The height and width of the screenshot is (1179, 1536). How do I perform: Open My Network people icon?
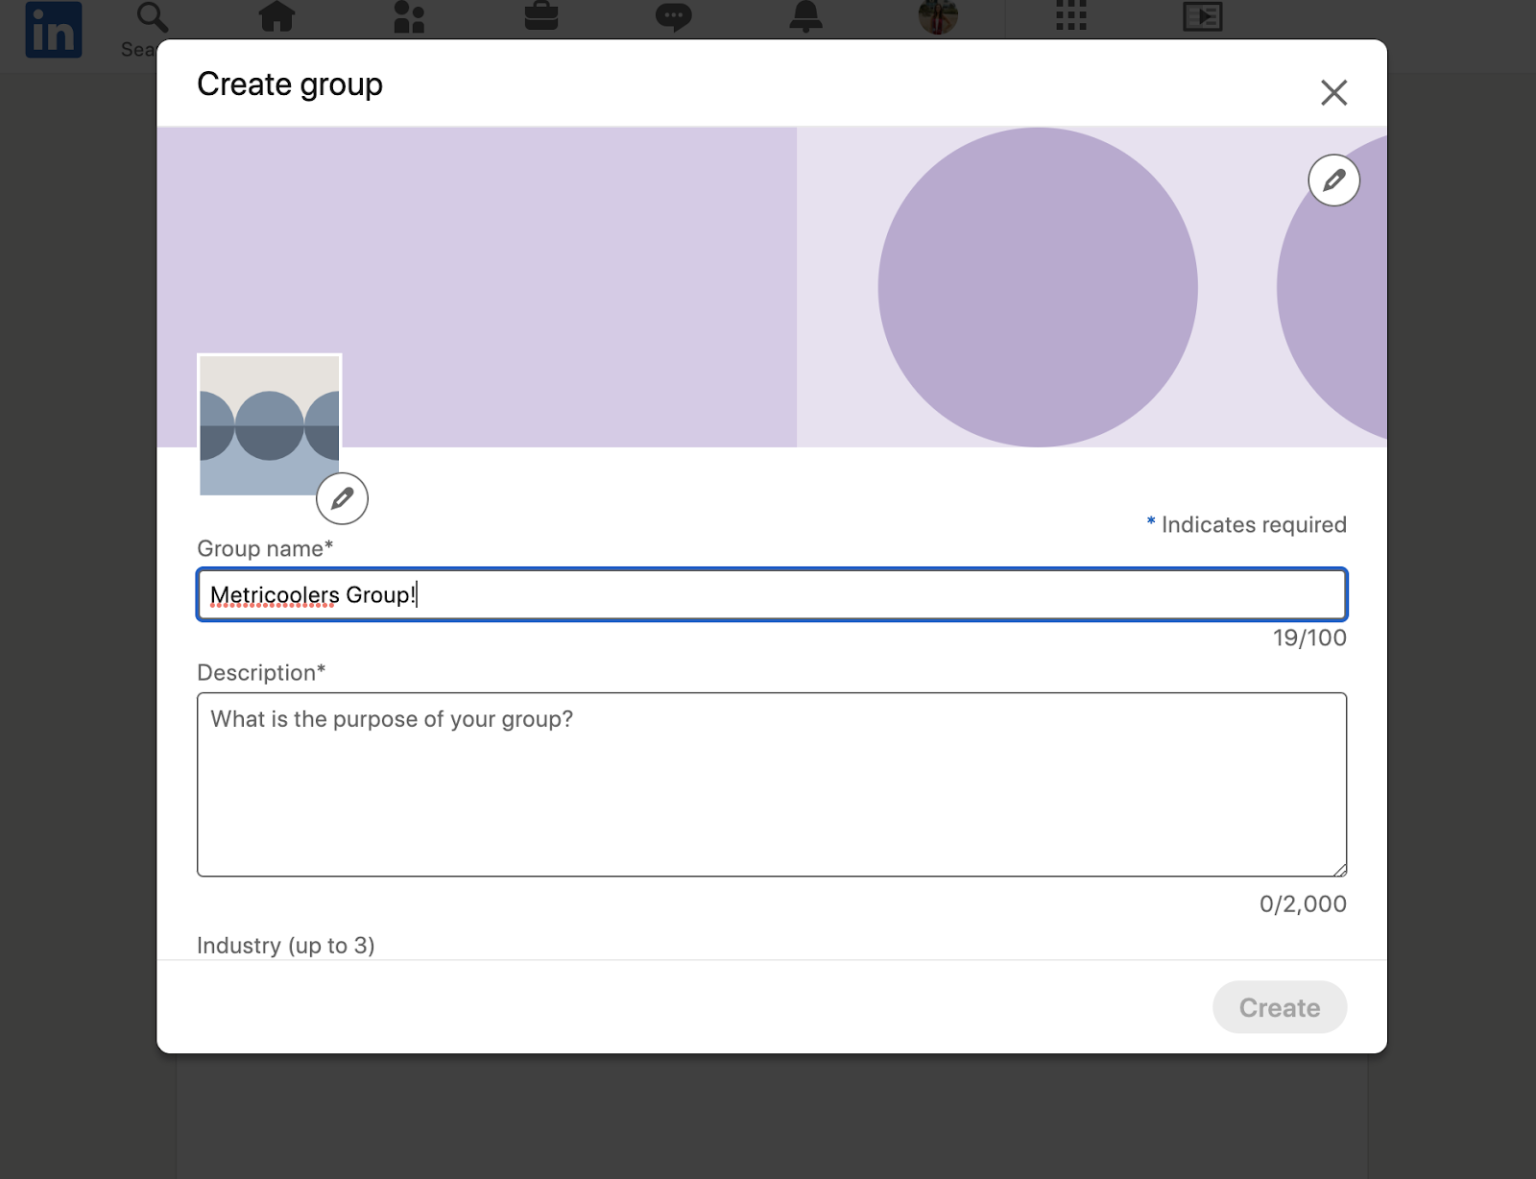(409, 16)
